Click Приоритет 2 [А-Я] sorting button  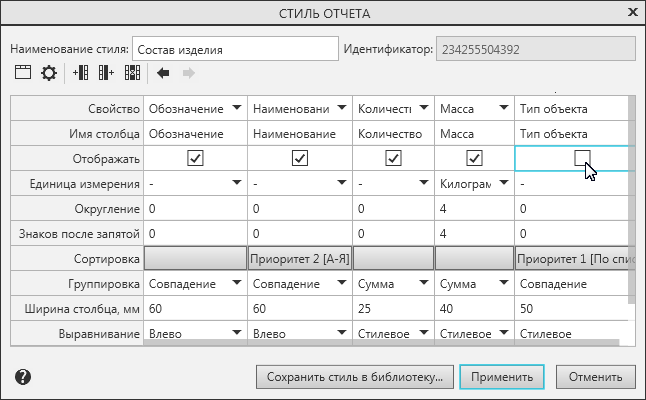(x=298, y=258)
